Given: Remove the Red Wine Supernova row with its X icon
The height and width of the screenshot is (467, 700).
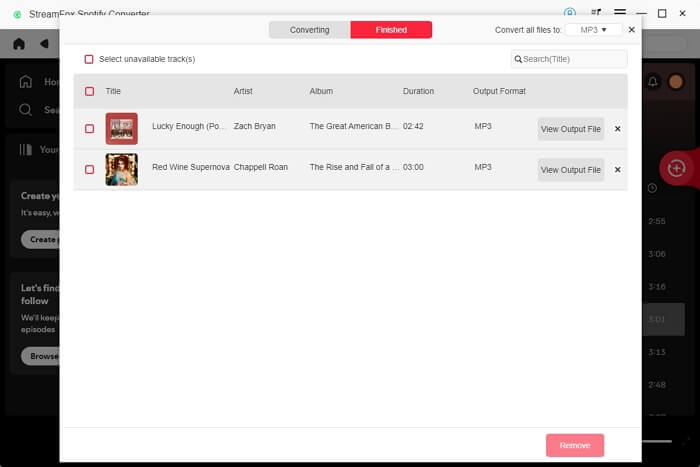Looking at the screenshot, I should [617, 170].
